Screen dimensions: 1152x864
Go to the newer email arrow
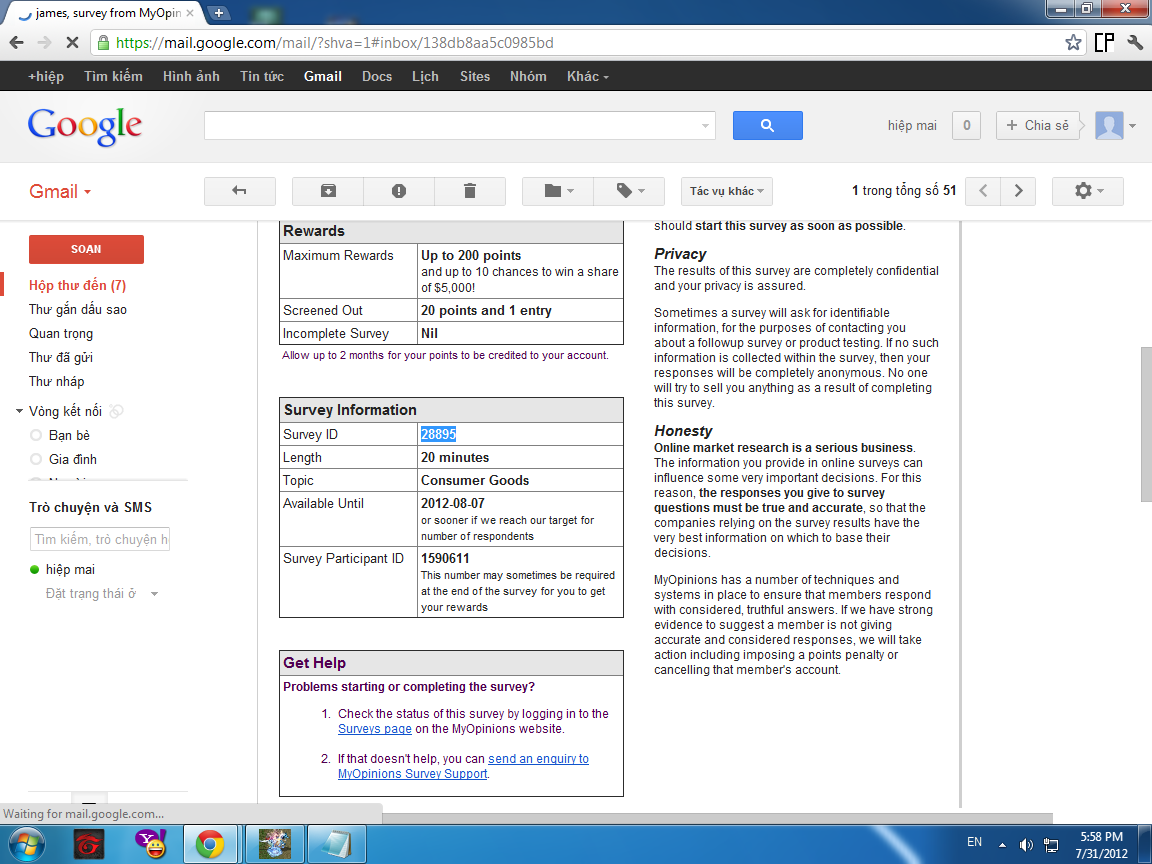[x=983, y=191]
